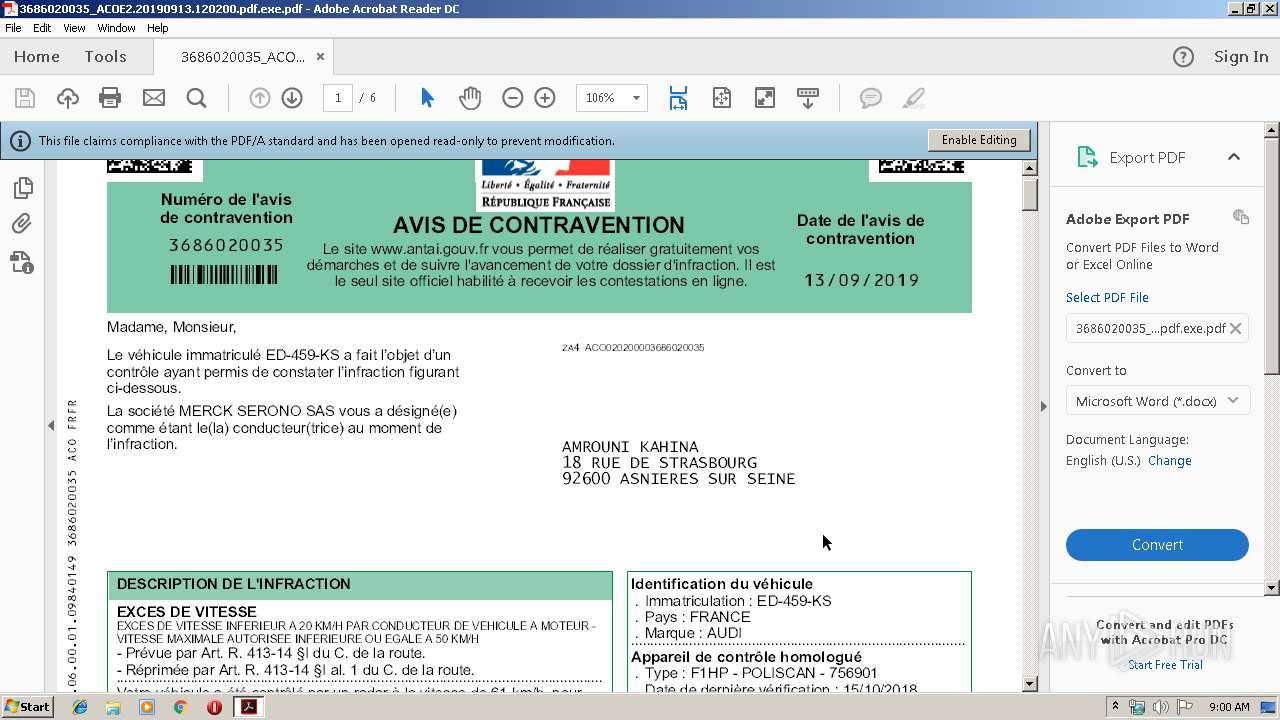Click the document vertical scrollbar thumb
The image size is (1280, 720).
[1030, 194]
